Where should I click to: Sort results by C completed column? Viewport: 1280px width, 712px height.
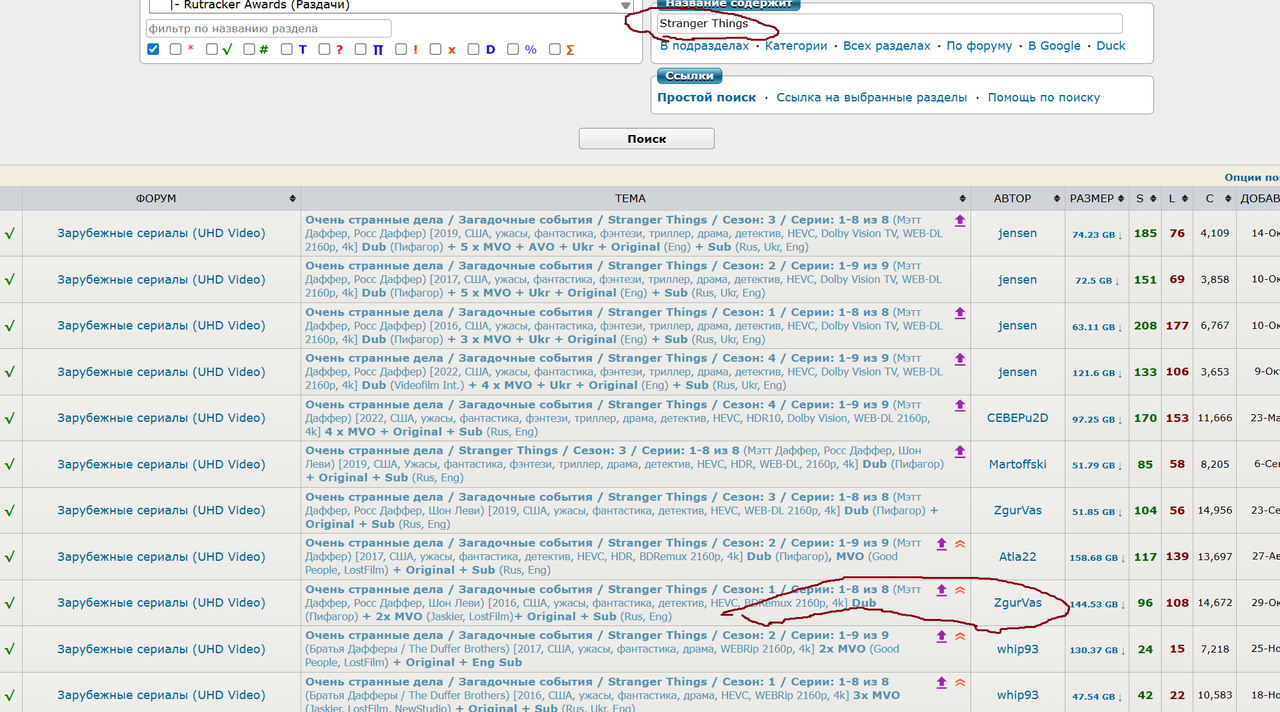[1215, 198]
